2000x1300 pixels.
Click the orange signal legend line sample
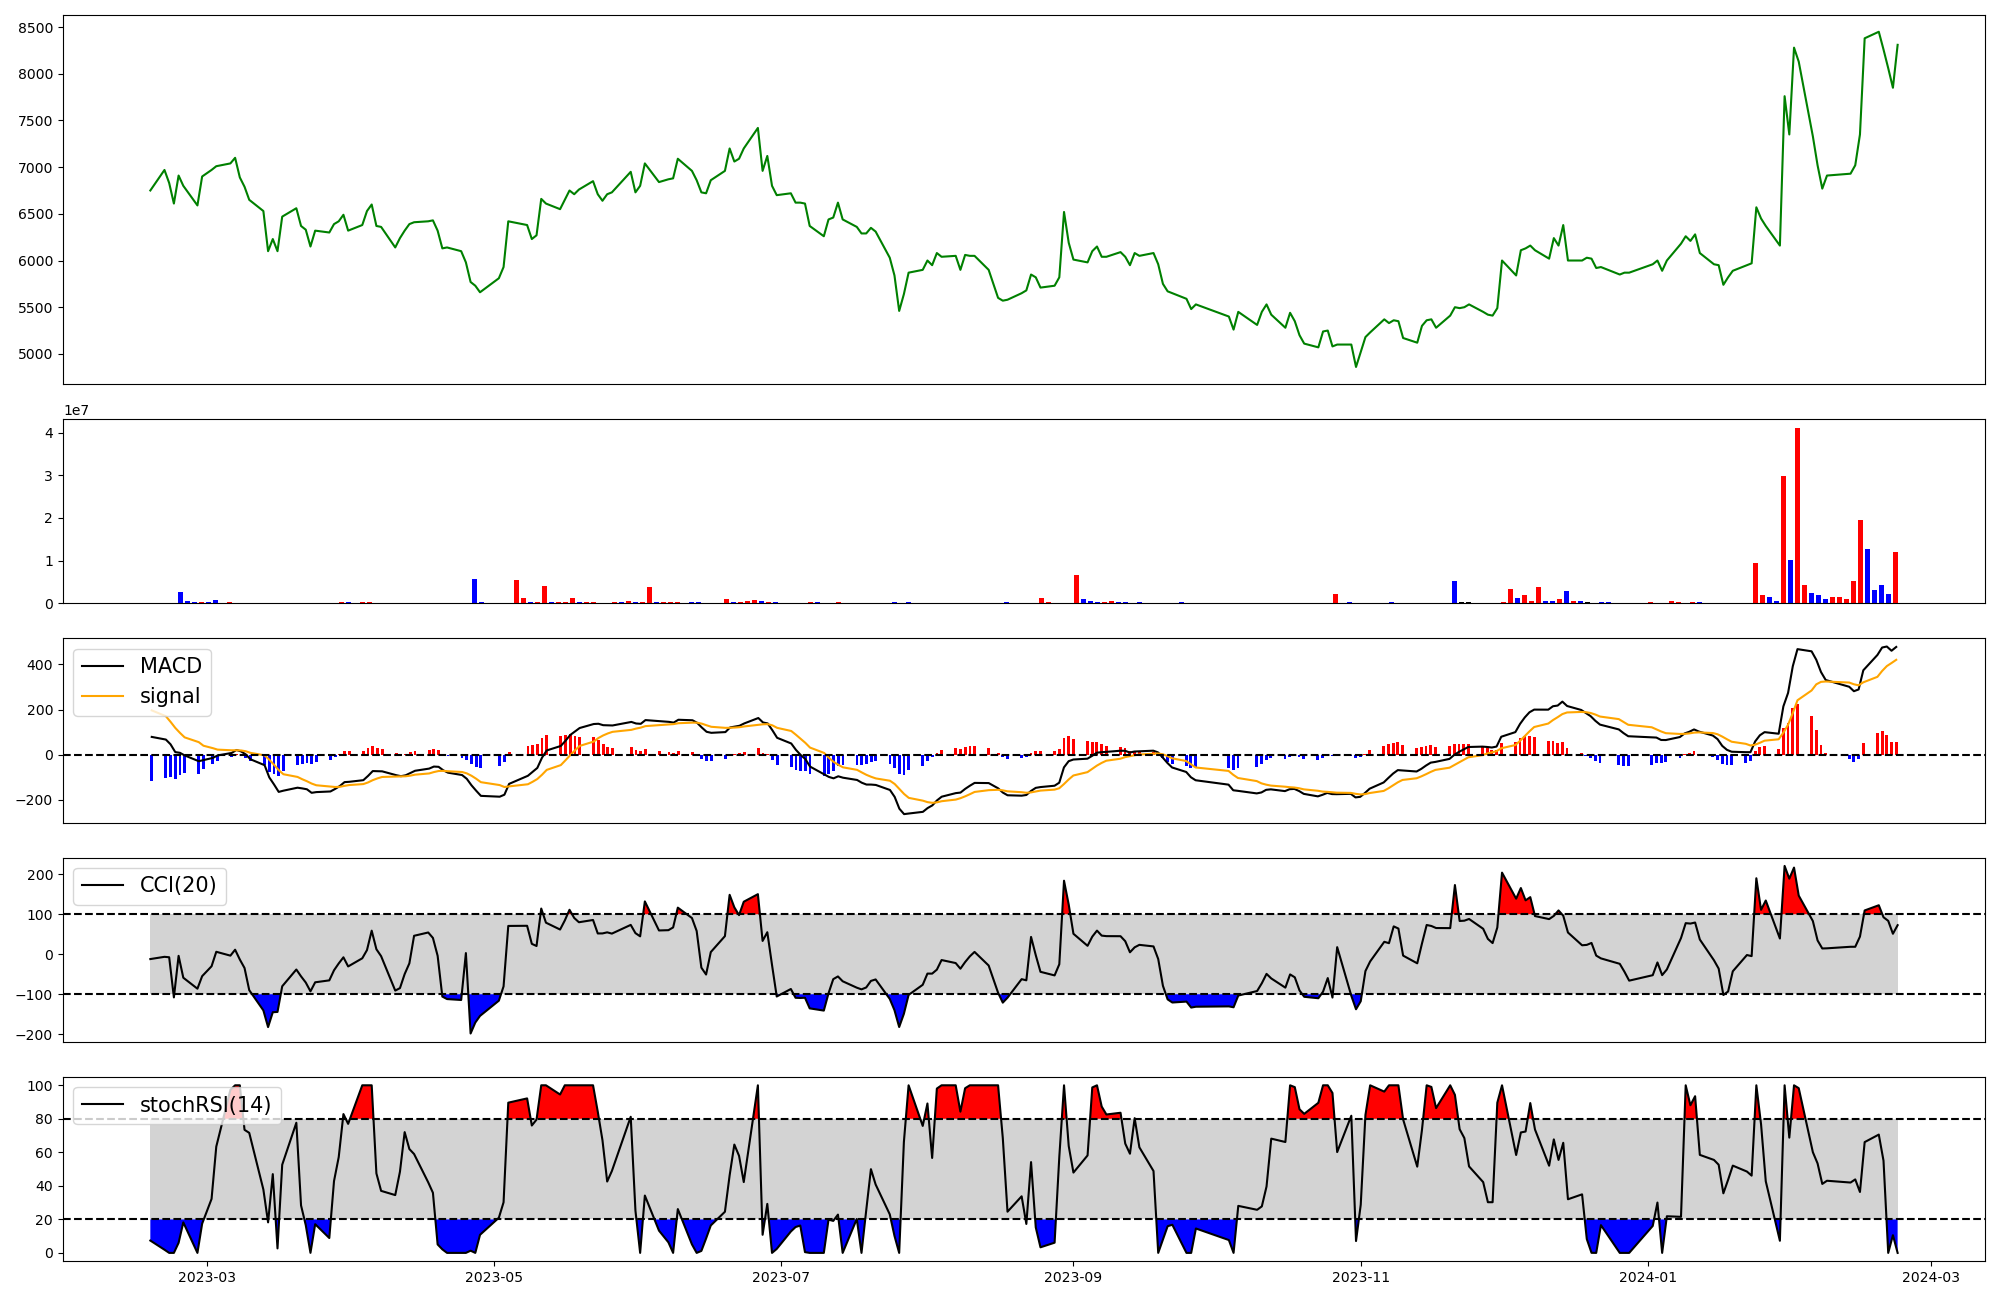[102, 696]
